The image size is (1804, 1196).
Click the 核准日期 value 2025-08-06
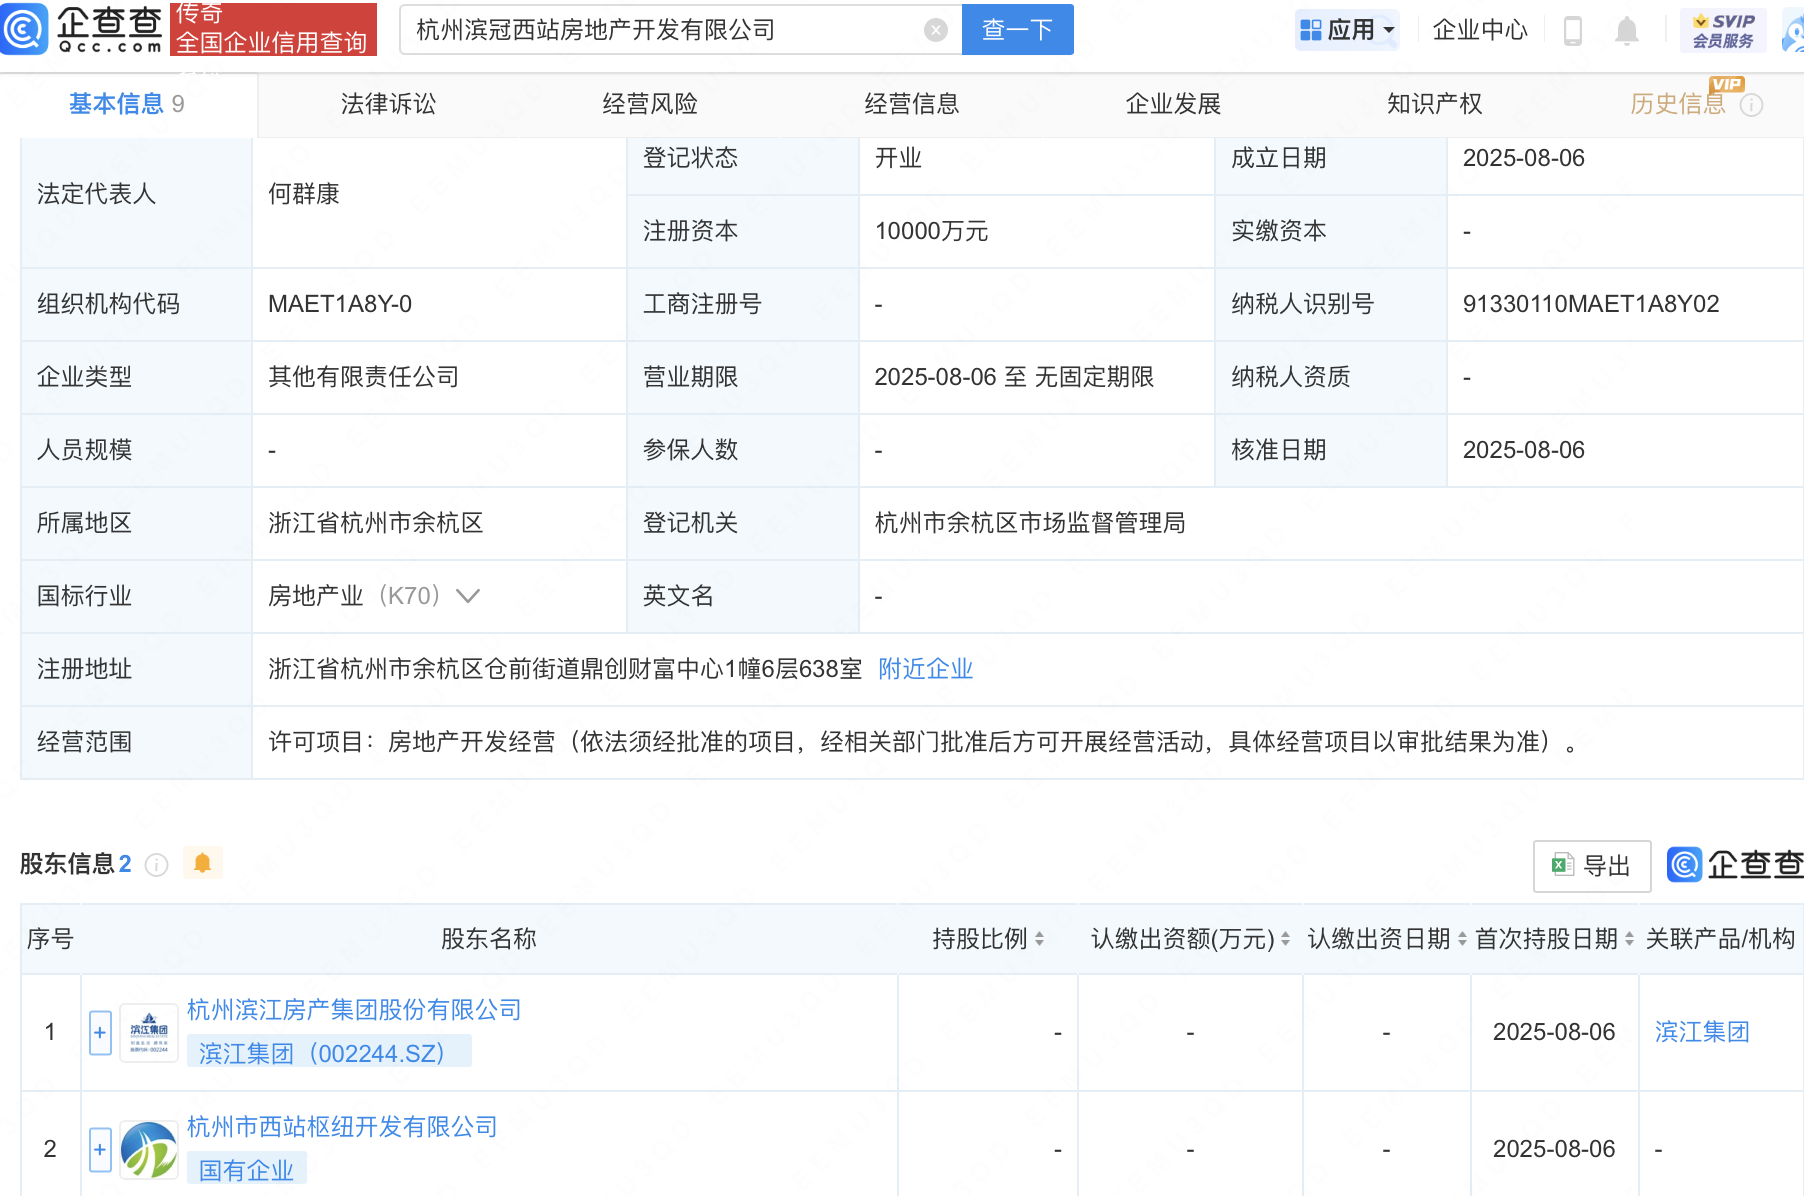[1524, 450]
